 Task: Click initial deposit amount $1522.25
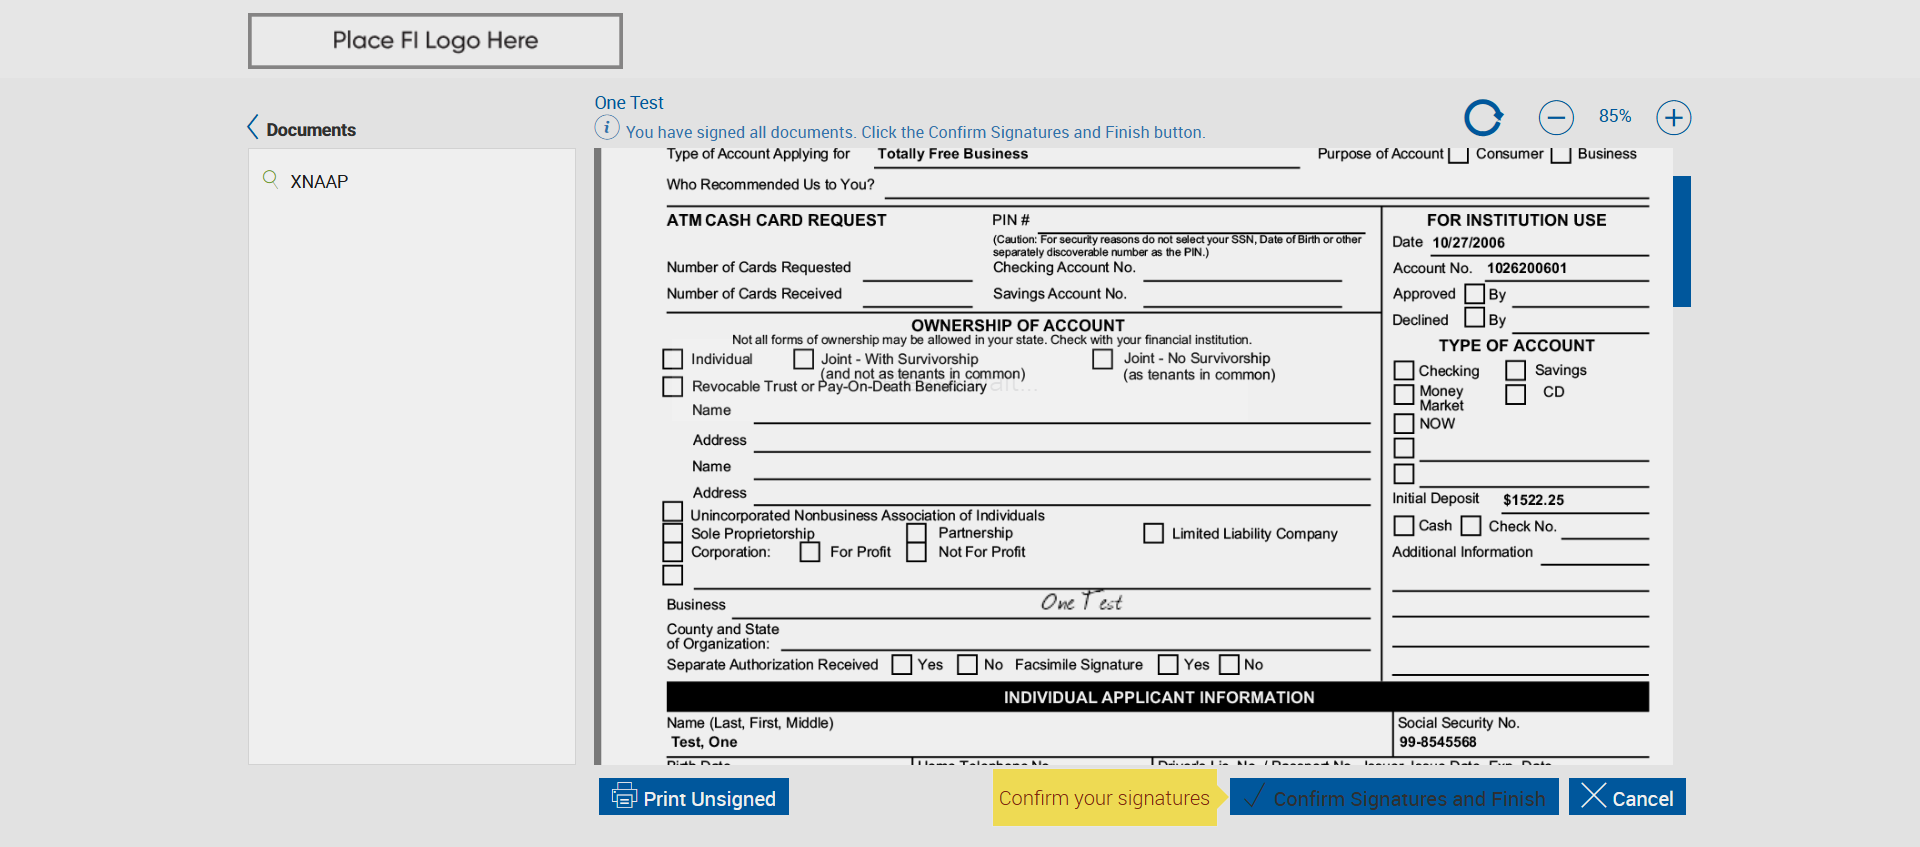(x=1533, y=500)
